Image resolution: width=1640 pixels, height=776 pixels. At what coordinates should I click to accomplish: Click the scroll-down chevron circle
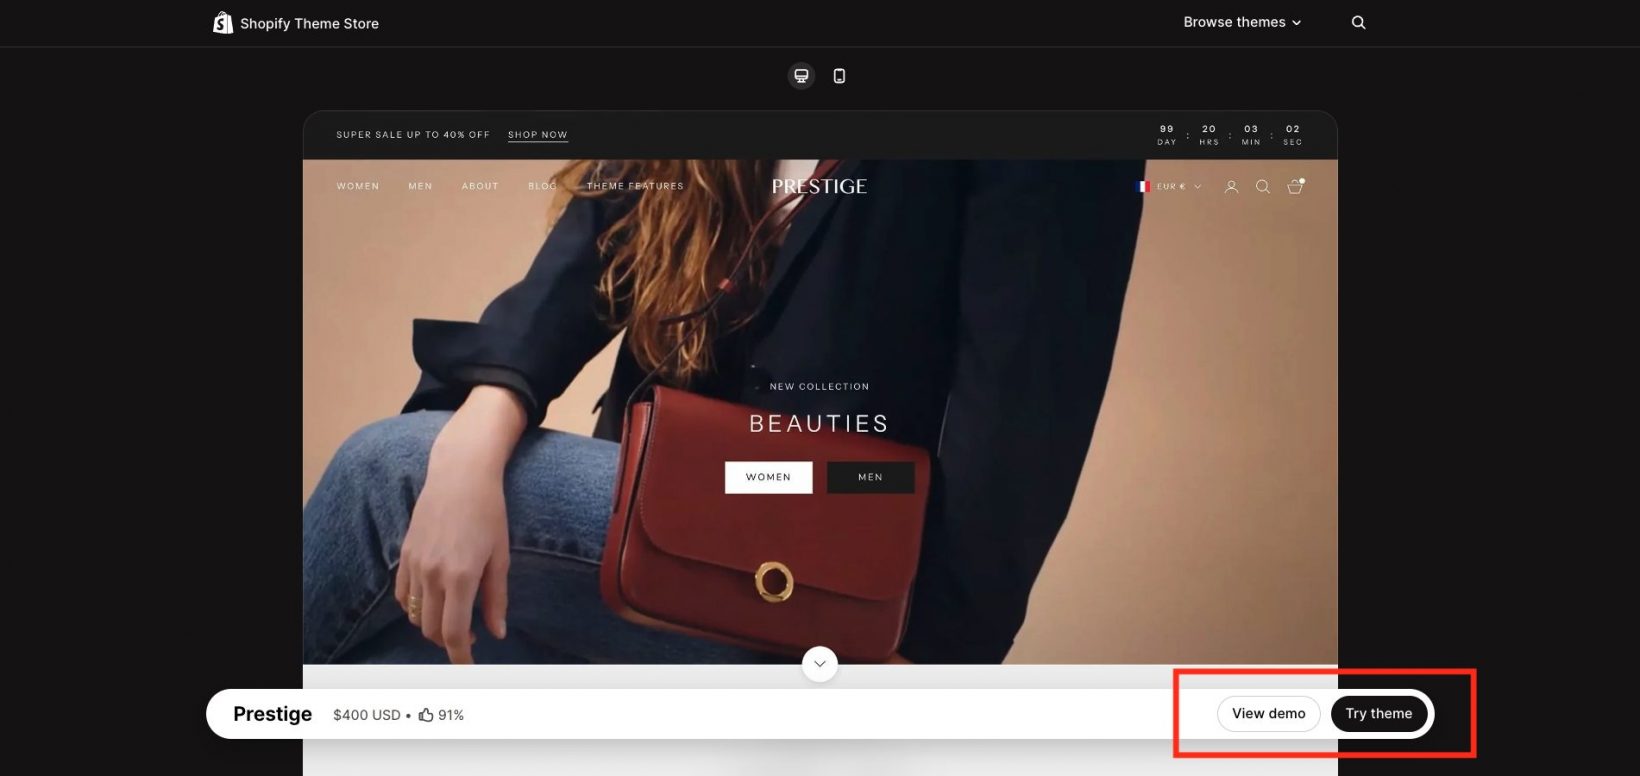pos(819,664)
